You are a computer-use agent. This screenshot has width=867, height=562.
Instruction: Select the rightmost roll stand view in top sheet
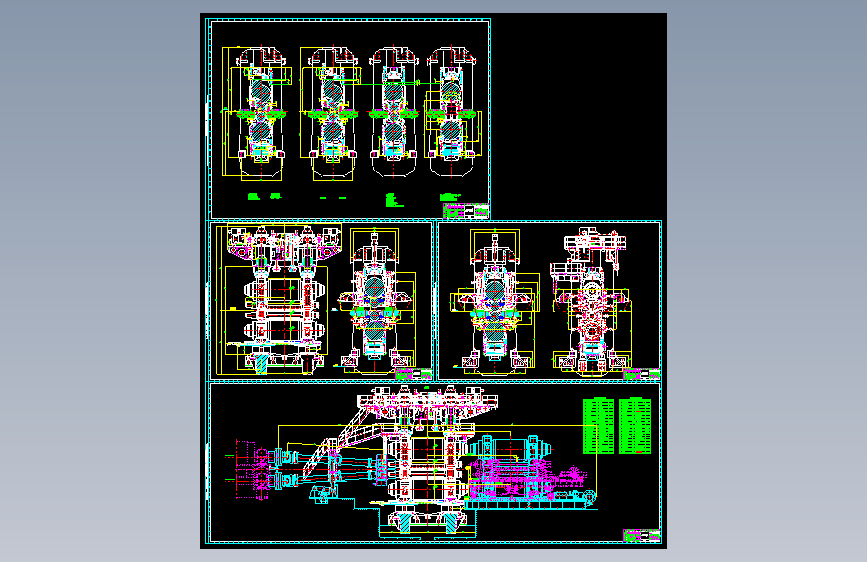pos(451,112)
